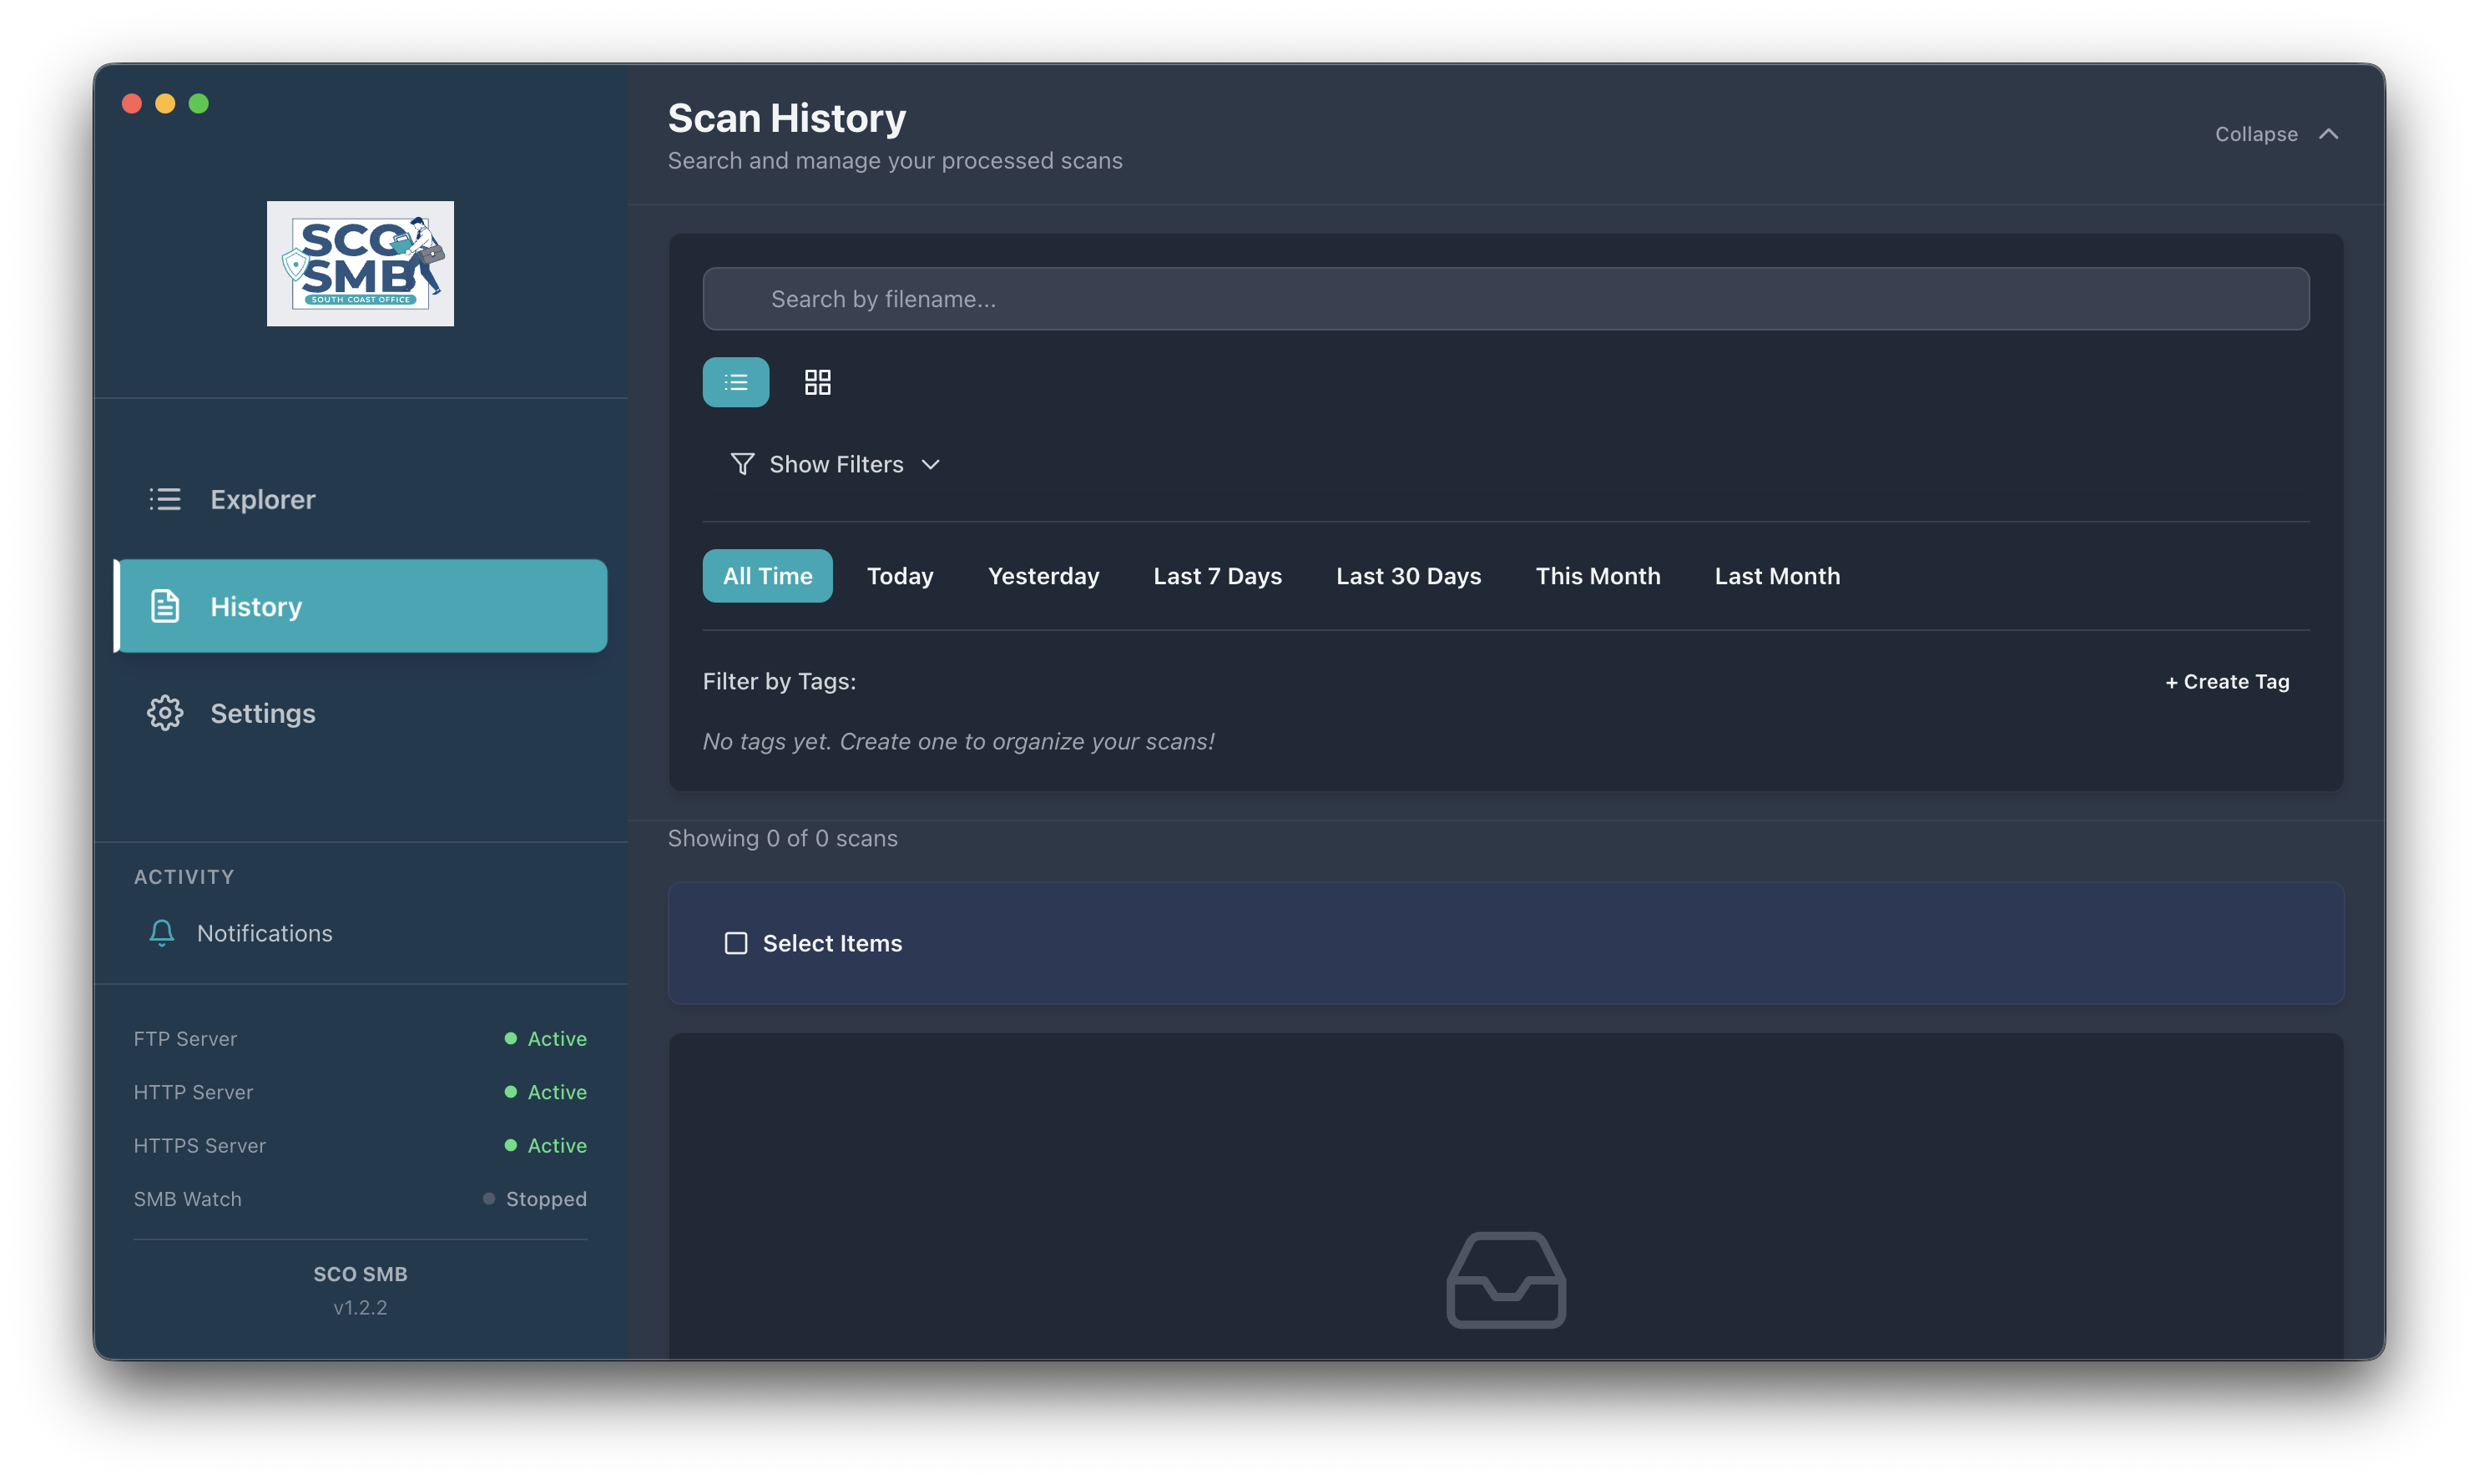
Task: Click the Select Items label text
Action: (x=832, y=943)
